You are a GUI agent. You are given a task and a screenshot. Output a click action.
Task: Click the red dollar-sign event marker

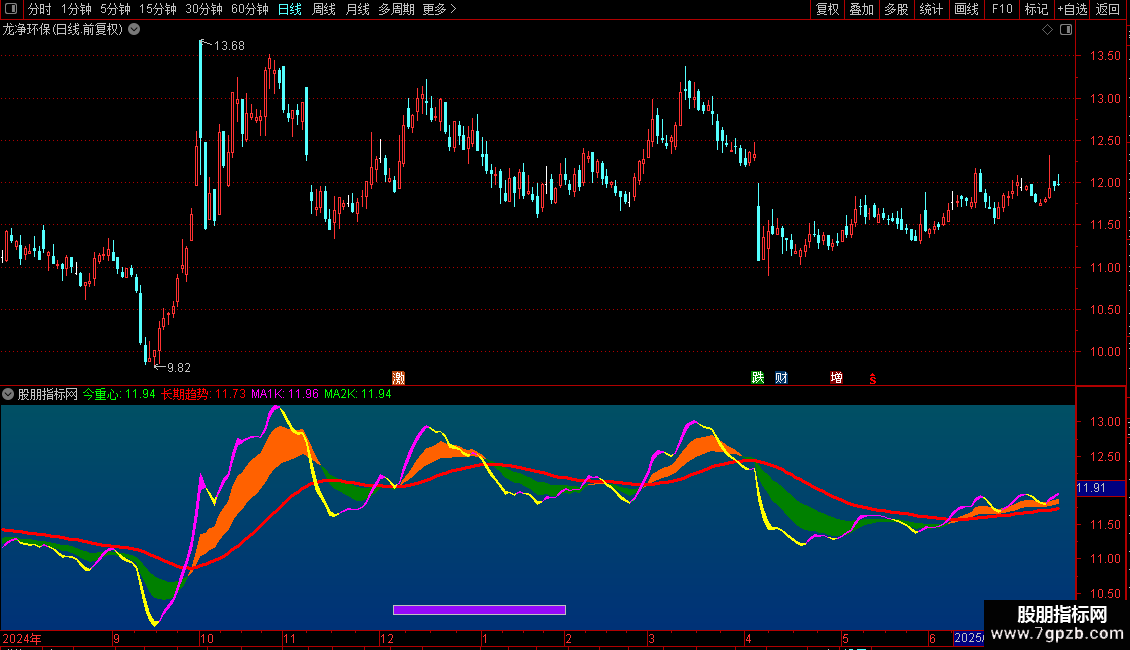[873, 378]
